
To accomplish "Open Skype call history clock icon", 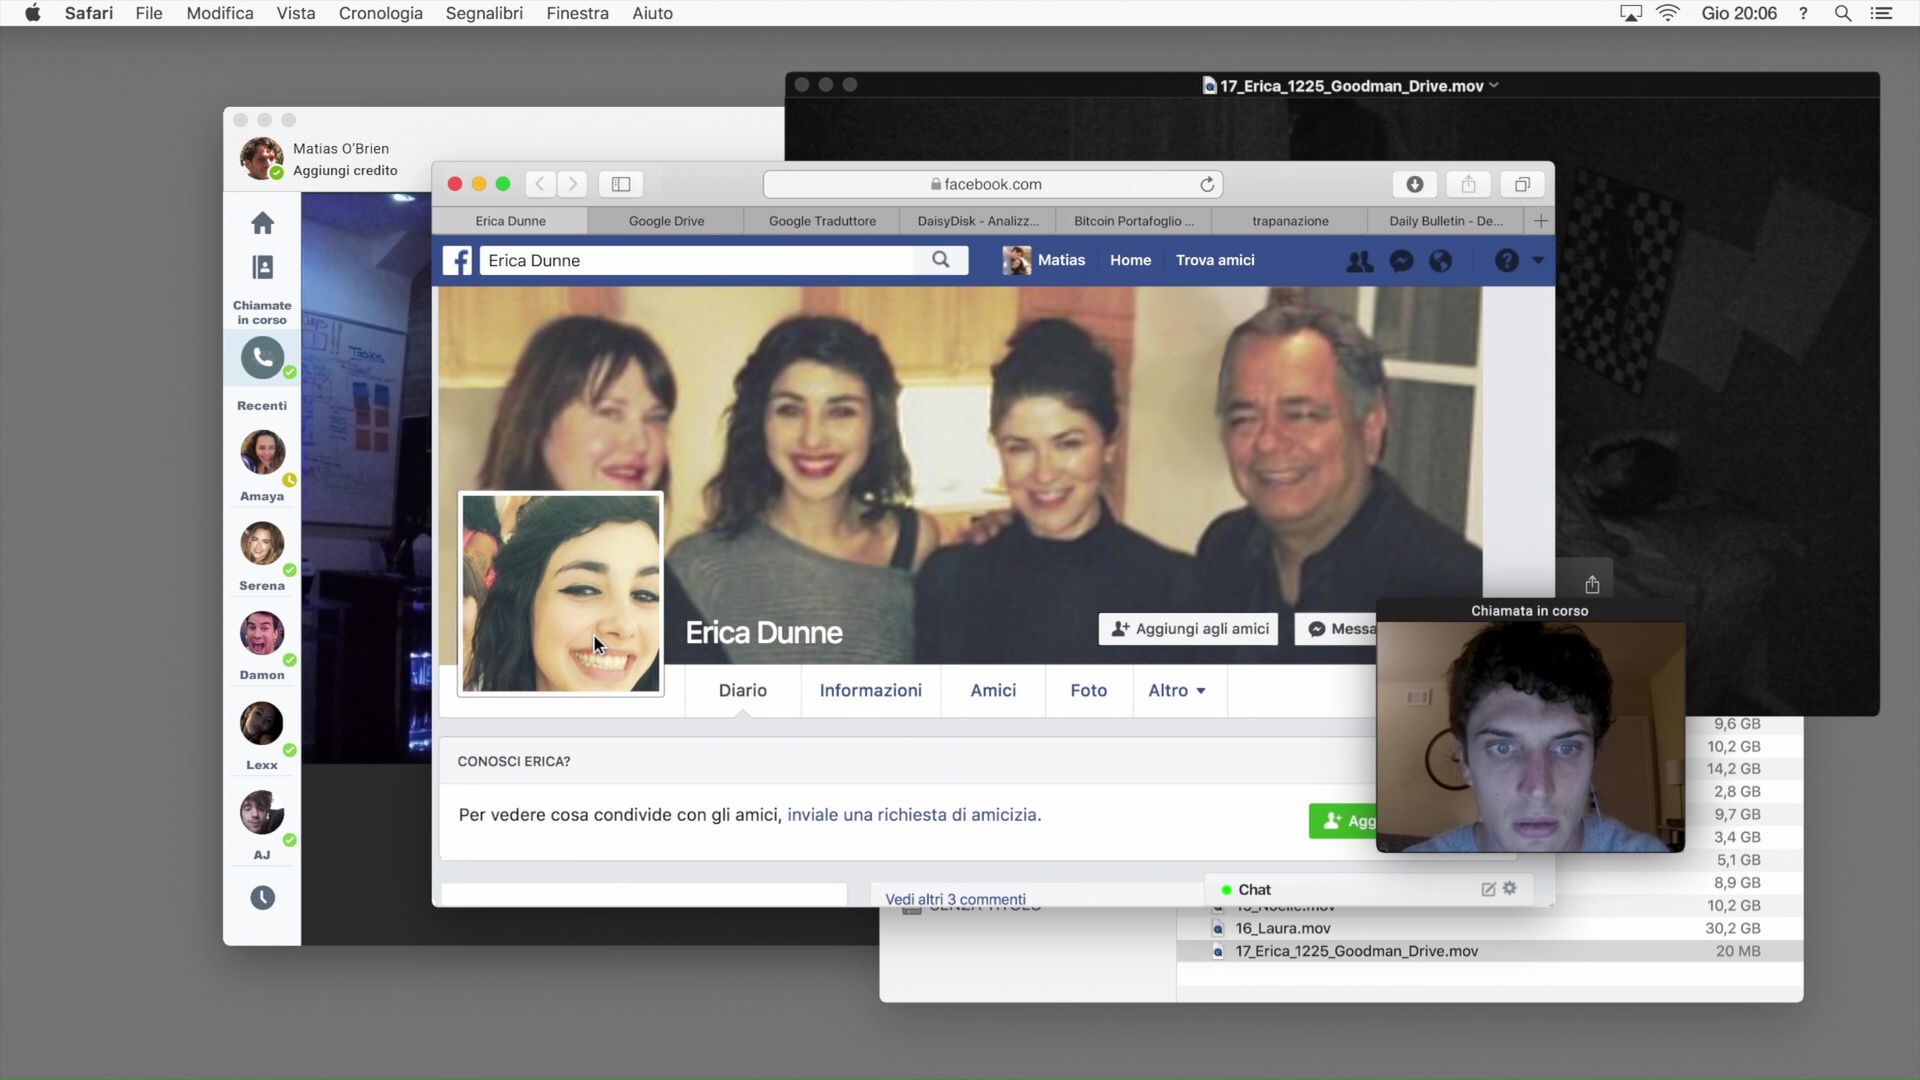I will [x=262, y=898].
